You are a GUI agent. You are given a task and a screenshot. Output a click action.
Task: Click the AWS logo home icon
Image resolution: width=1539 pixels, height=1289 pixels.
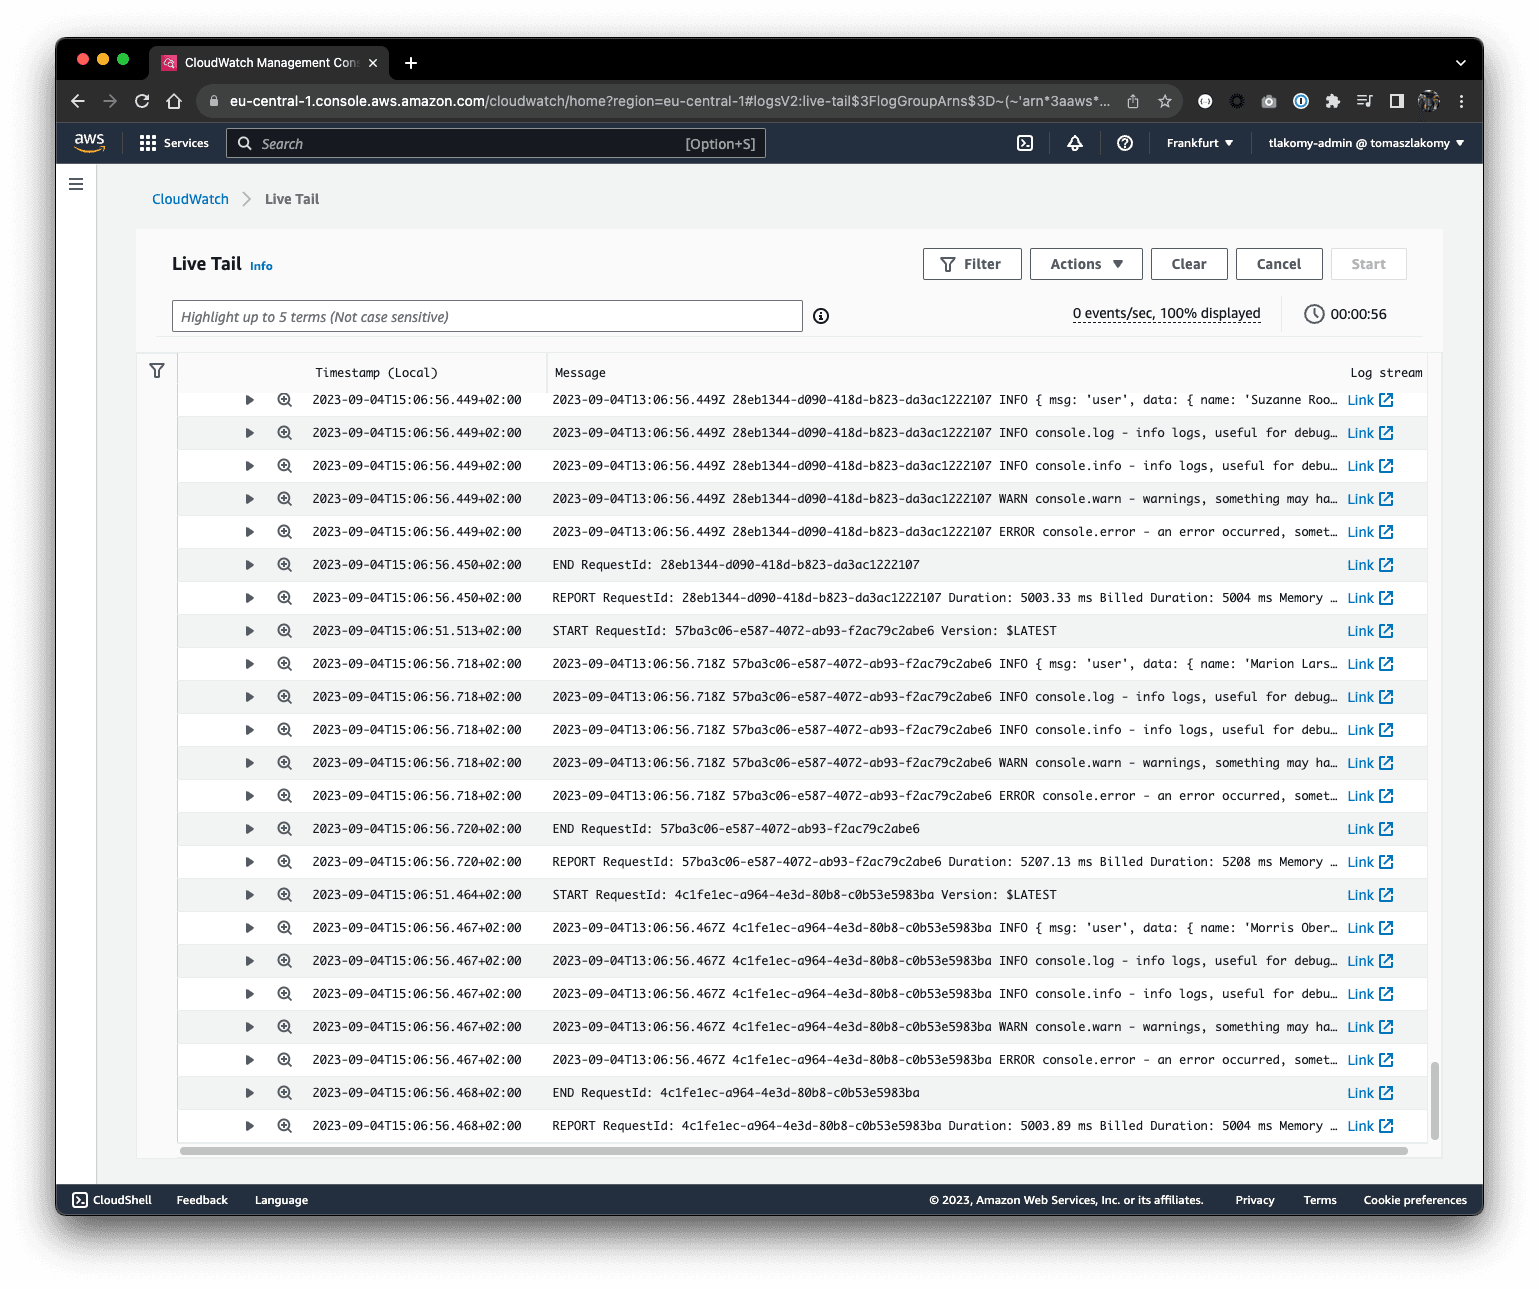[x=90, y=143]
